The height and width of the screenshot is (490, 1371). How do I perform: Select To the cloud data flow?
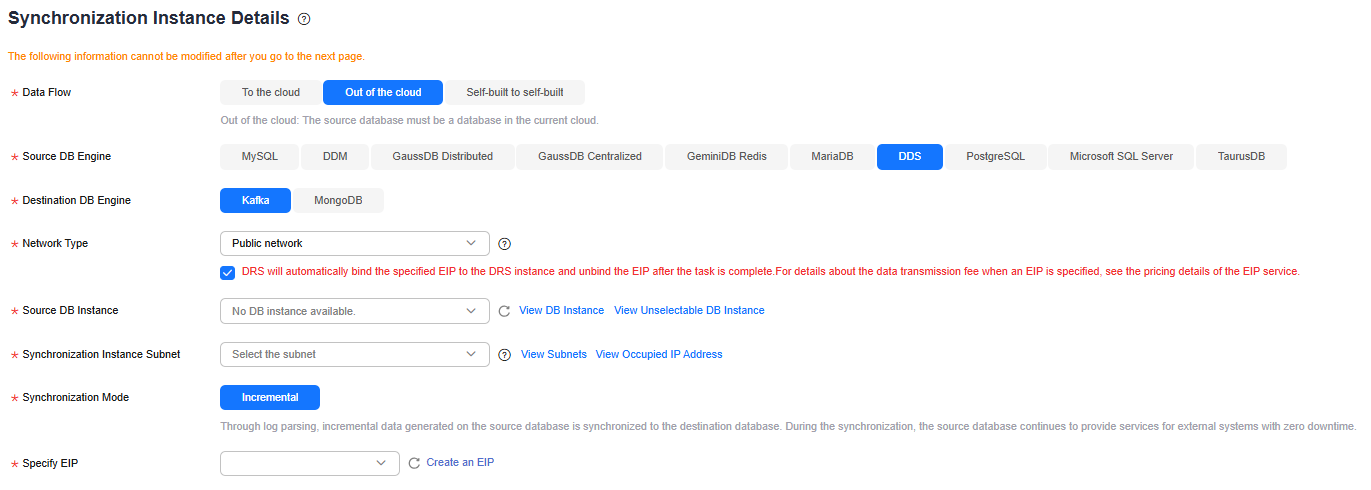271,93
